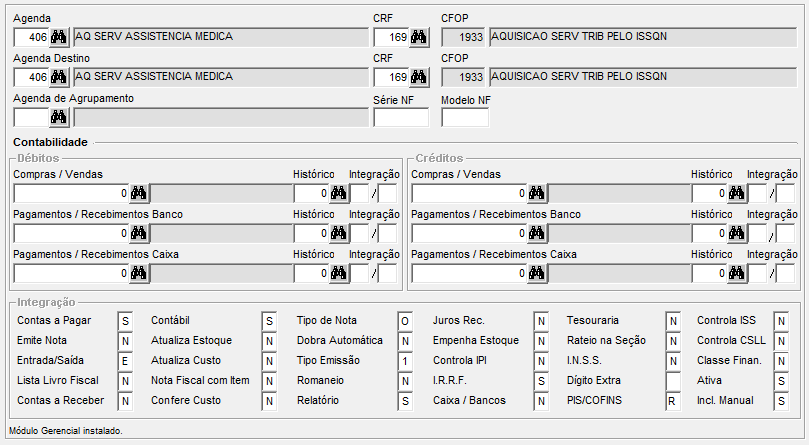Focus the I.R.R.F. flag field

[x=541, y=381]
